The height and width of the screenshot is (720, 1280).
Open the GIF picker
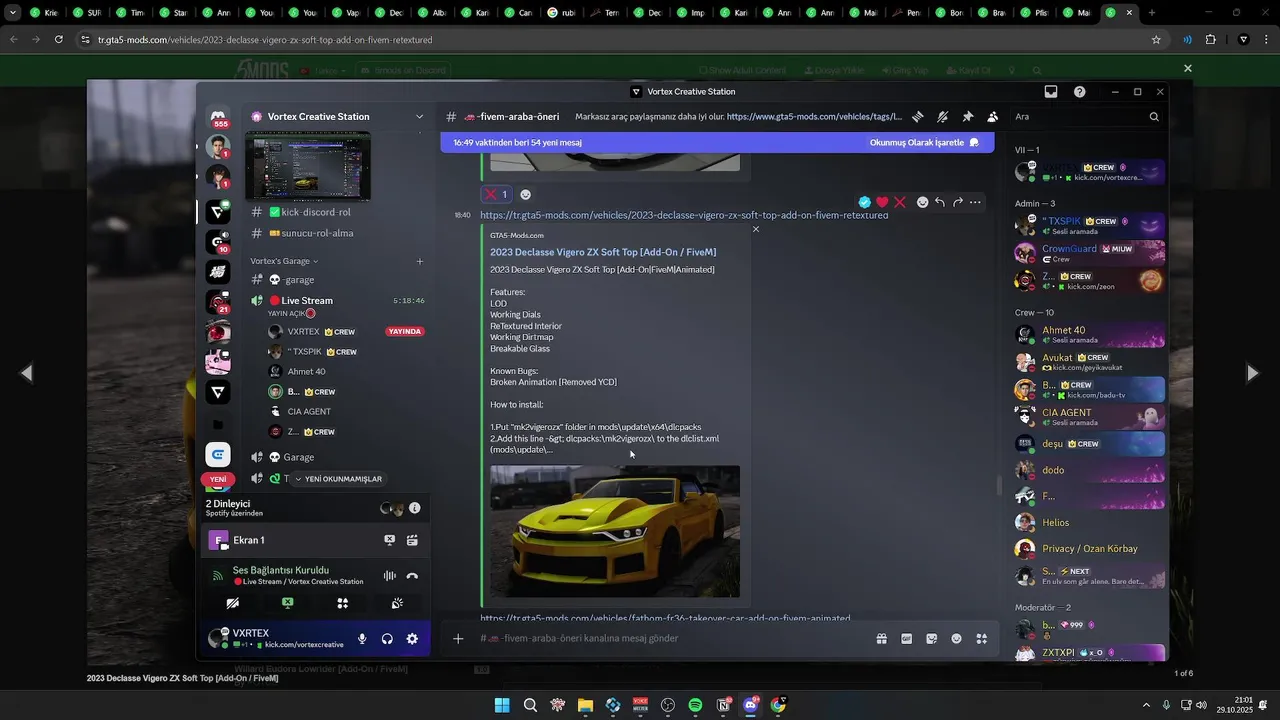[x=907, y=638]
